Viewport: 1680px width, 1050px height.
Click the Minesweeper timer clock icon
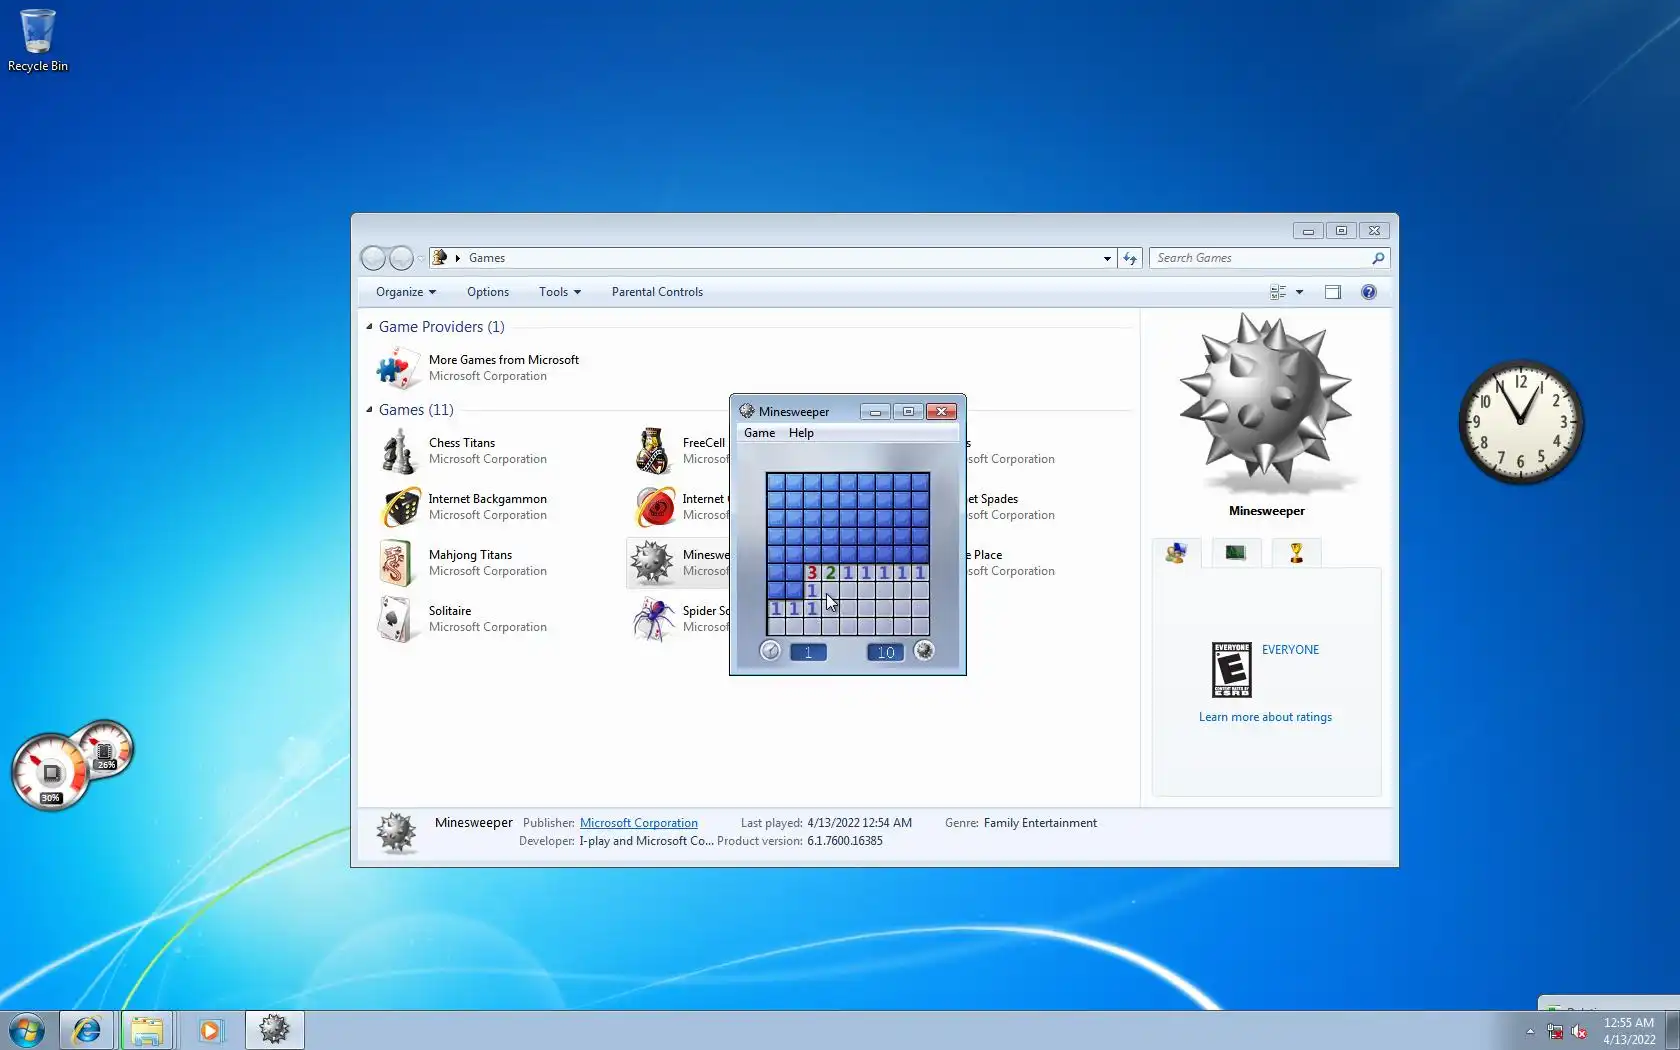(770, 651)
